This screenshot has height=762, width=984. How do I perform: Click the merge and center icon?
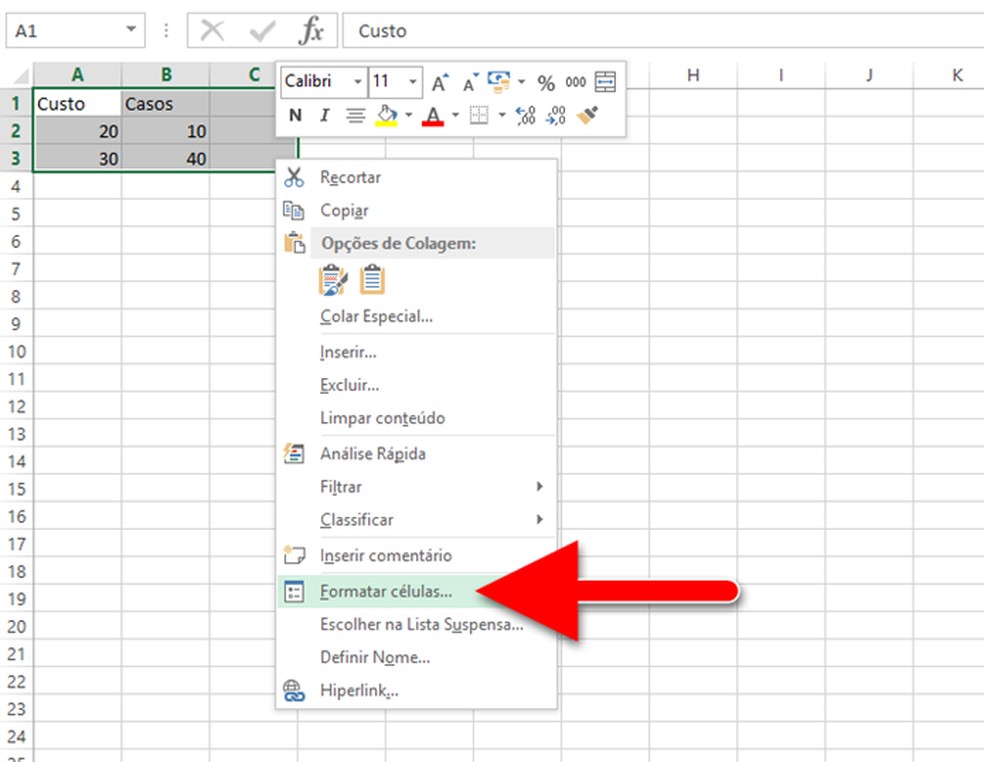point(605,82)
